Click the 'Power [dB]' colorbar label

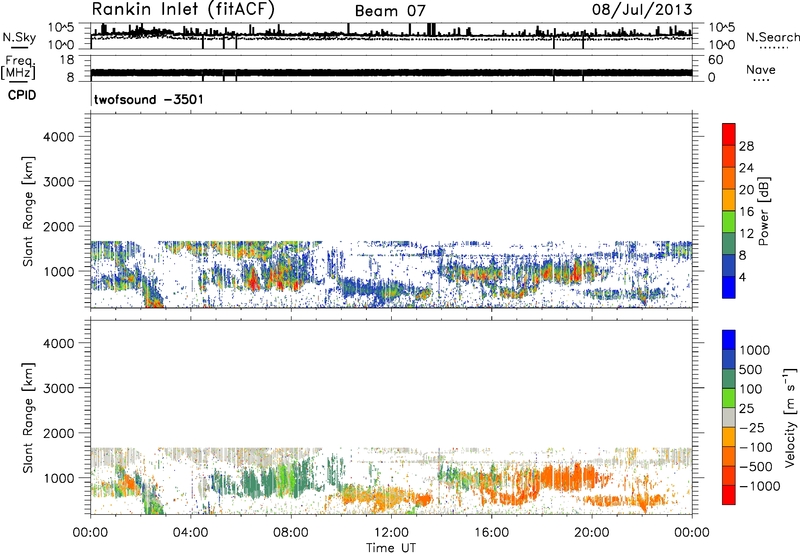point(763,211)
